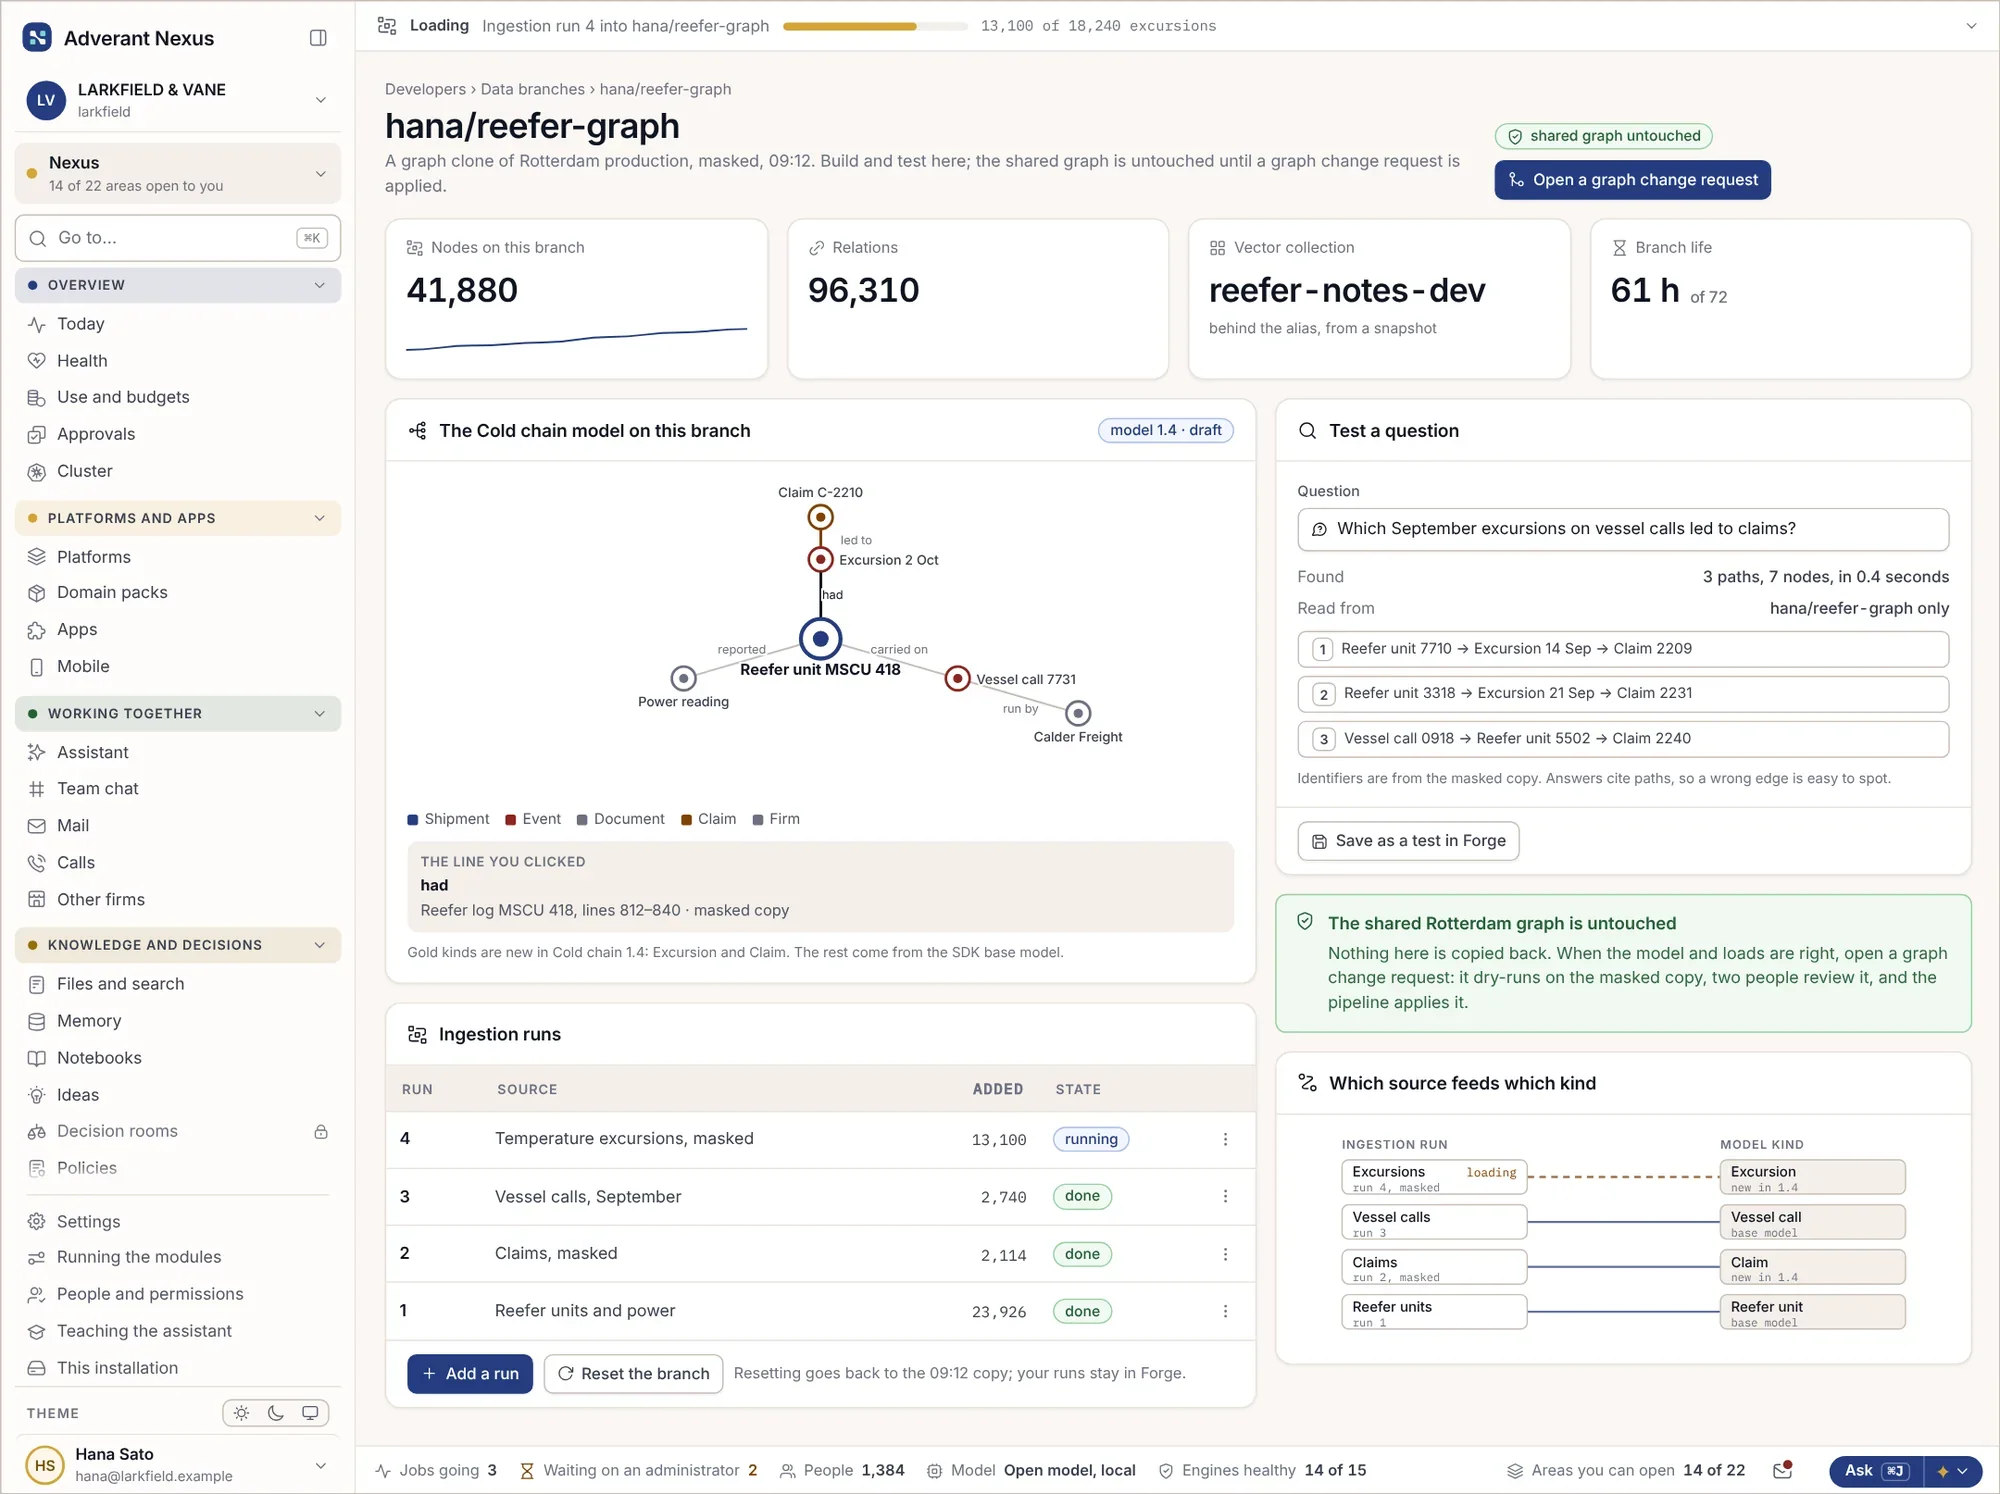The width and height of the screenshot is (2000, 1494).
Task: Open row options for Claims, masked run
Action: click(x=1225, y=1254)
